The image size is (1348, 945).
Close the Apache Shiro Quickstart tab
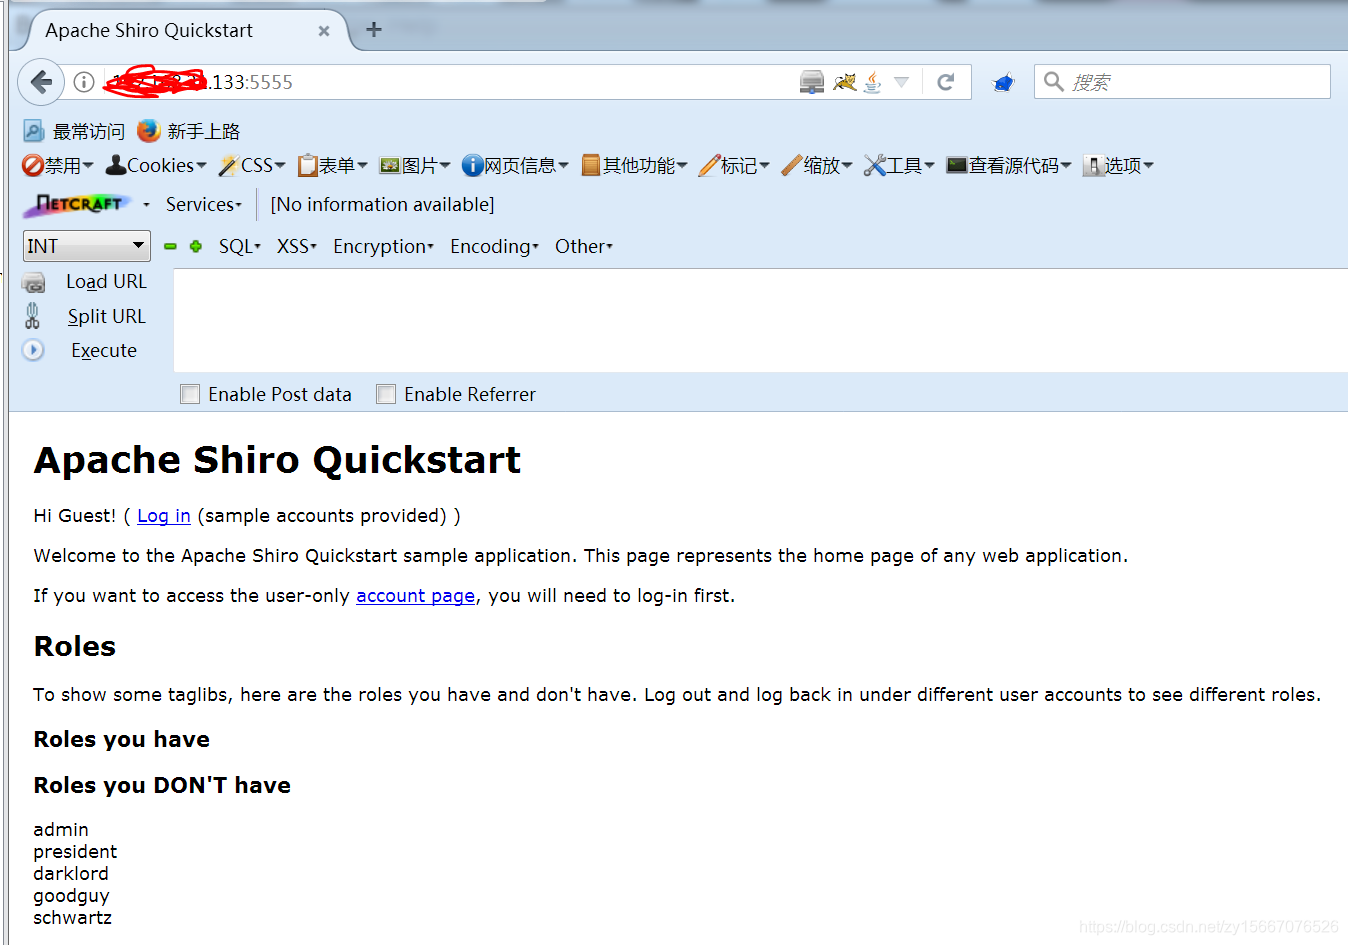[x=324, y=31]
